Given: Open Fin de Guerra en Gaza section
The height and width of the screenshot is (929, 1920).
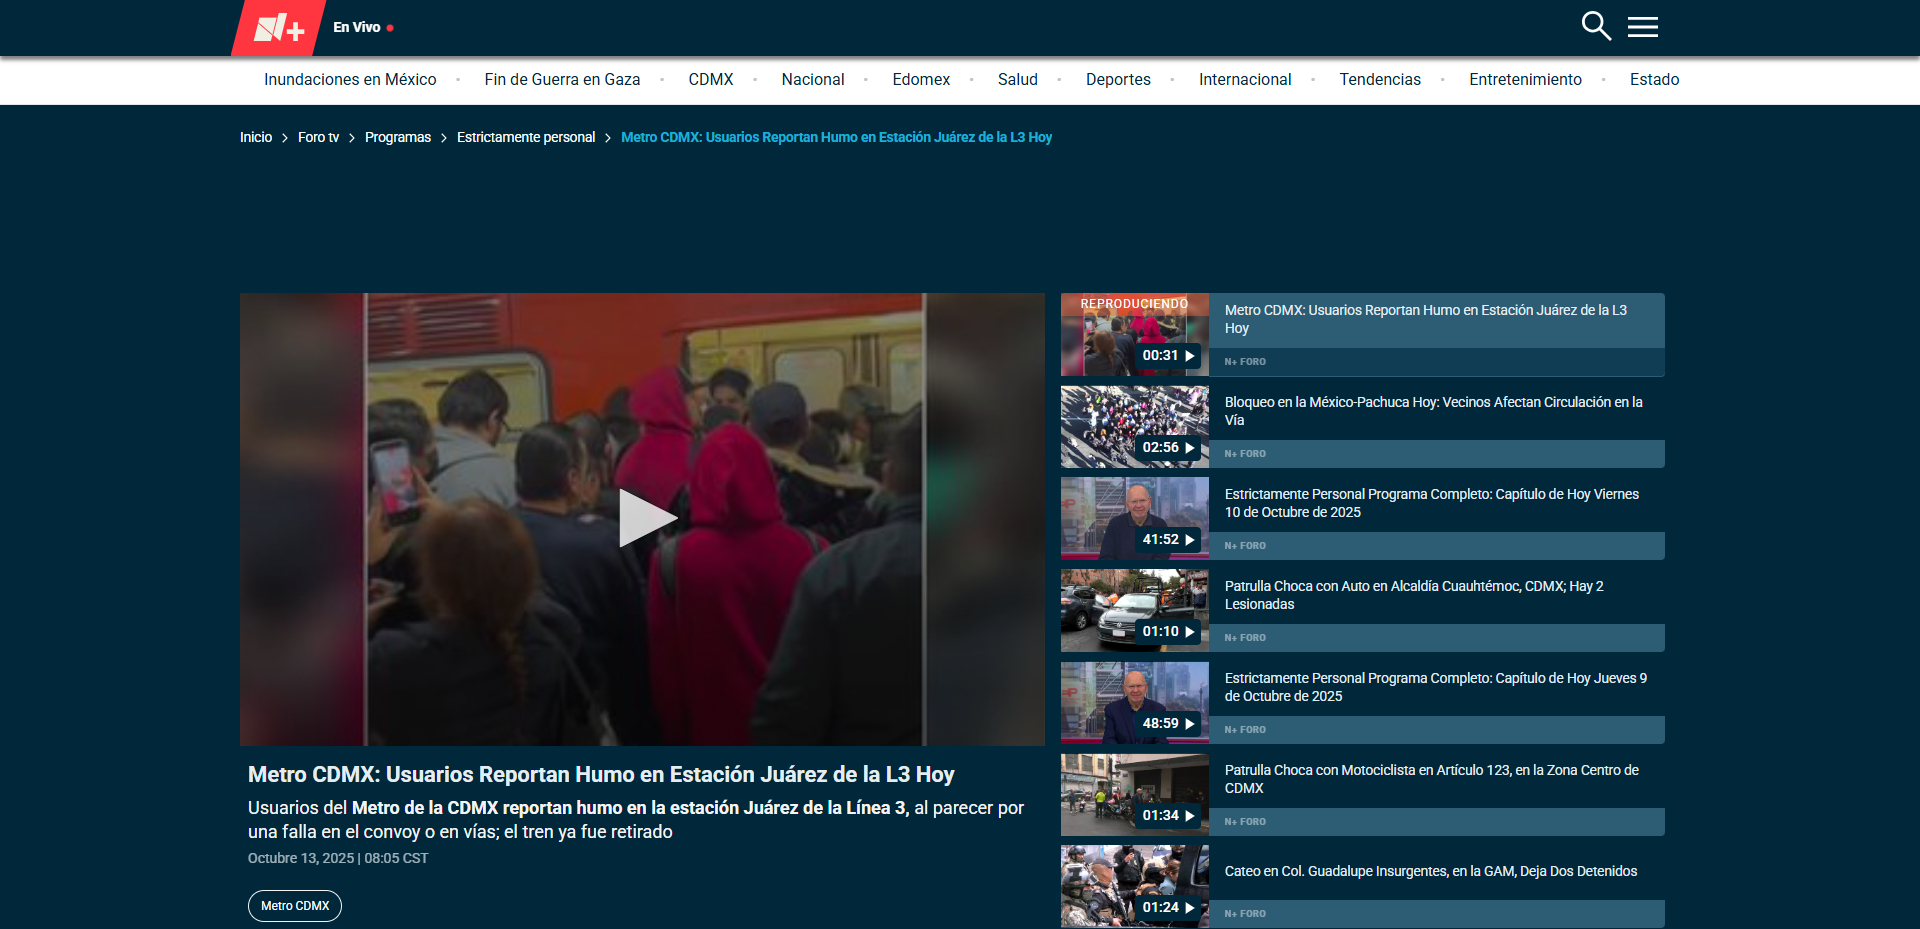Looking at the screenshot, I should click(x=562, y=80).
